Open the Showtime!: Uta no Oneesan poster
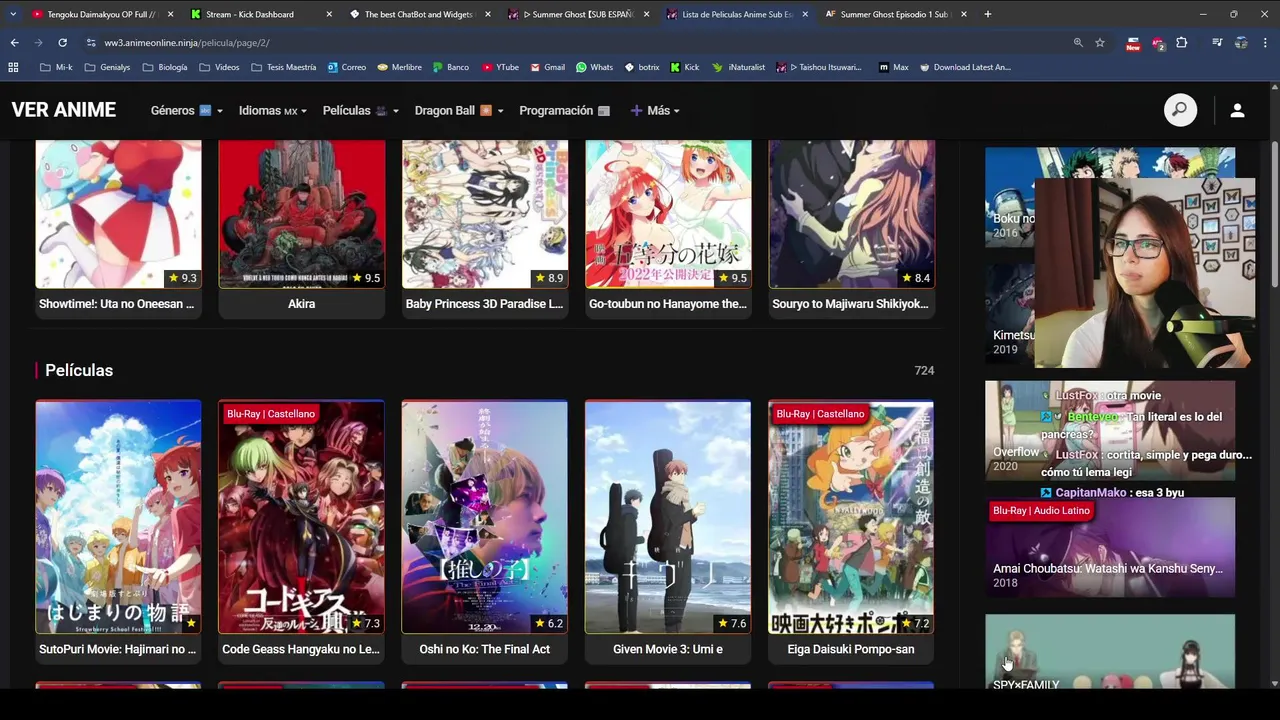Viewport: 1280px width, 720px height. [x=118, y=214]
